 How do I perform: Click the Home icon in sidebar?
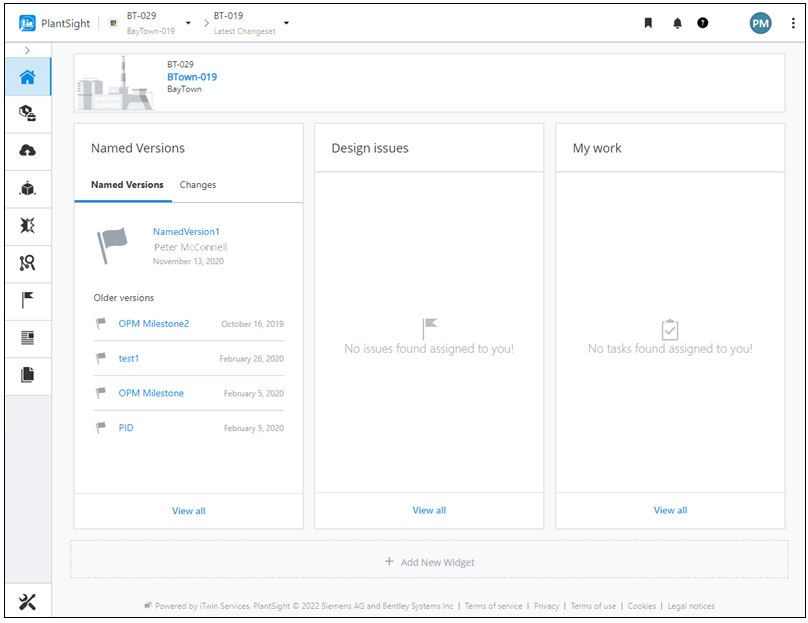[x=28, y=77]
